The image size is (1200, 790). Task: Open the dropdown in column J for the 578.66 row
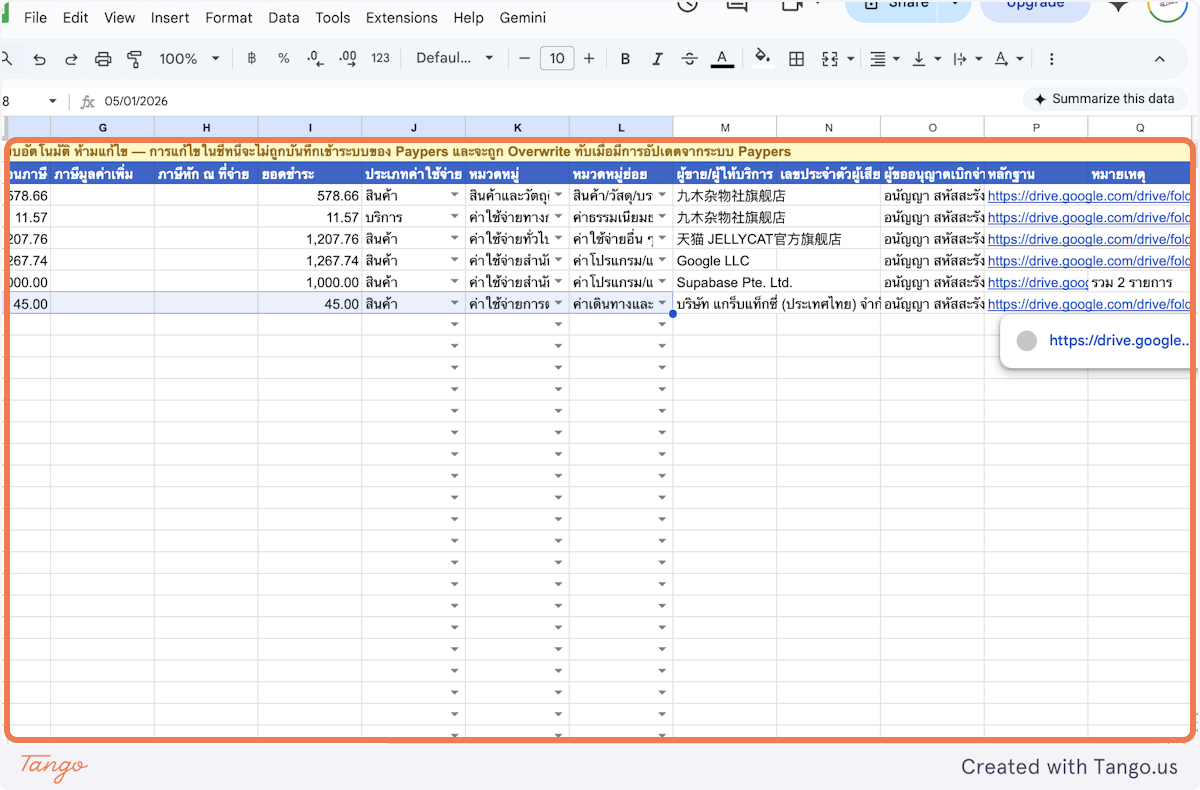pos(455,196)
